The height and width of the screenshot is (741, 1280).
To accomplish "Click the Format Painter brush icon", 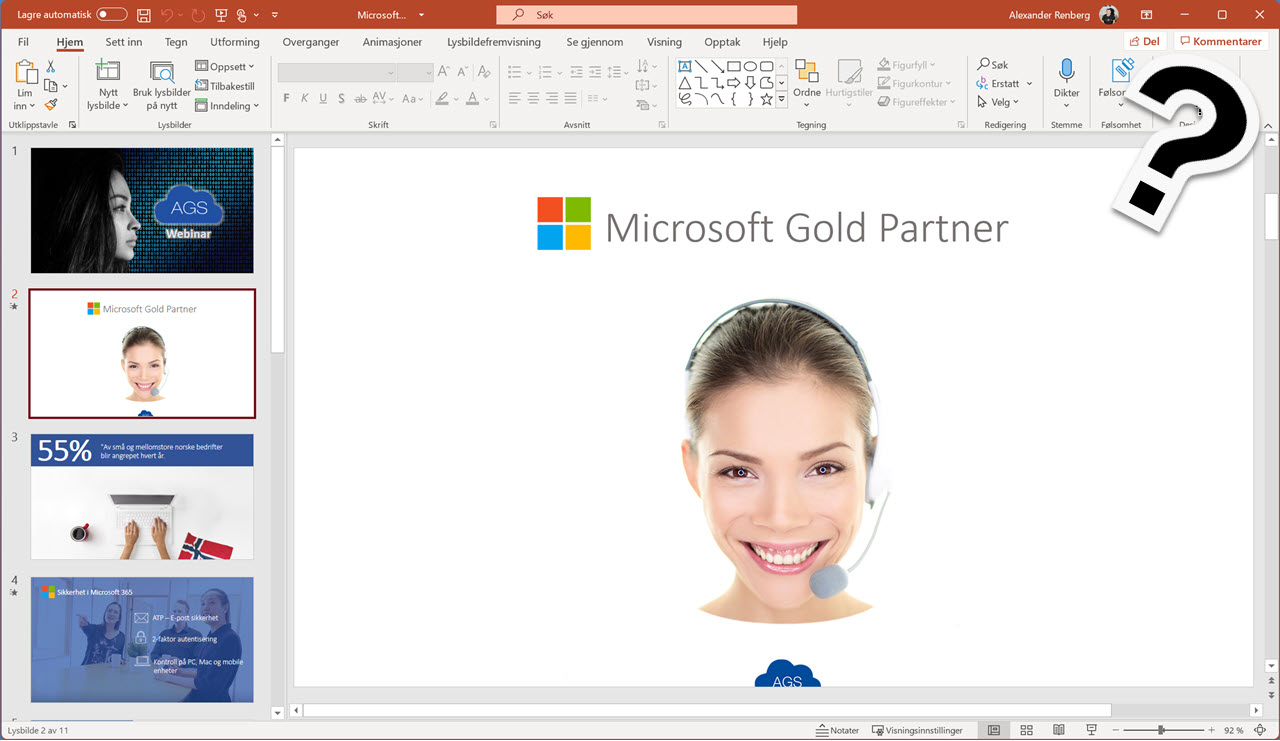I will pyautogui.click(x=51, y=104).
